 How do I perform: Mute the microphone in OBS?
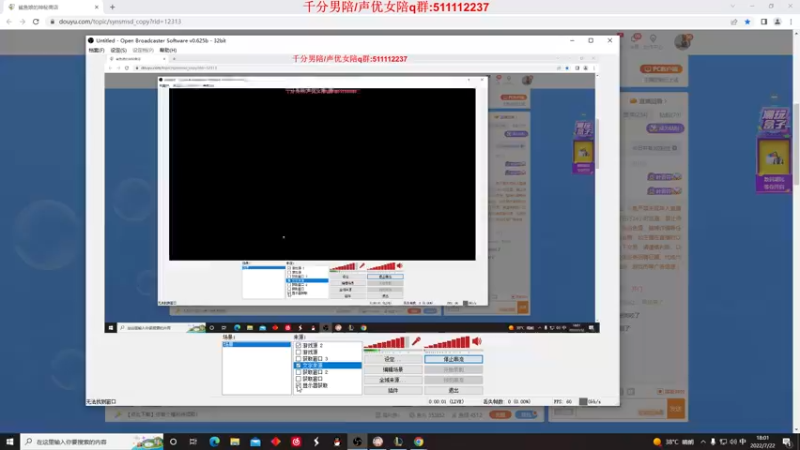pos(416,341)
